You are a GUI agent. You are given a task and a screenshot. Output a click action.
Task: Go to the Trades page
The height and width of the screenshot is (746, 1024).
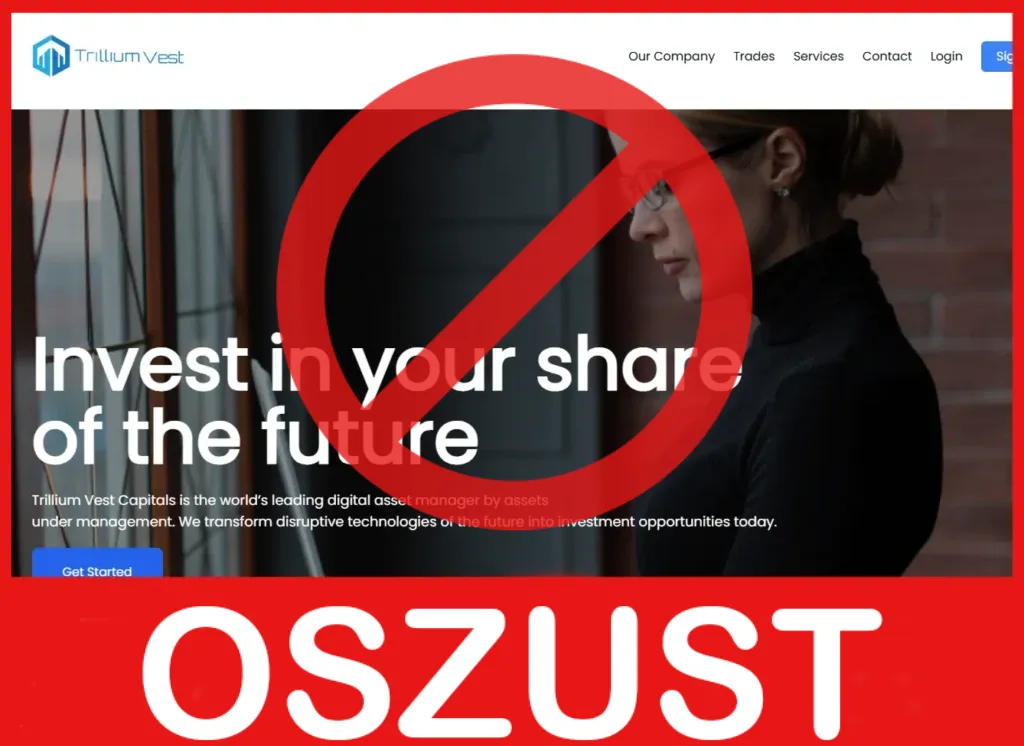point(754,56)
